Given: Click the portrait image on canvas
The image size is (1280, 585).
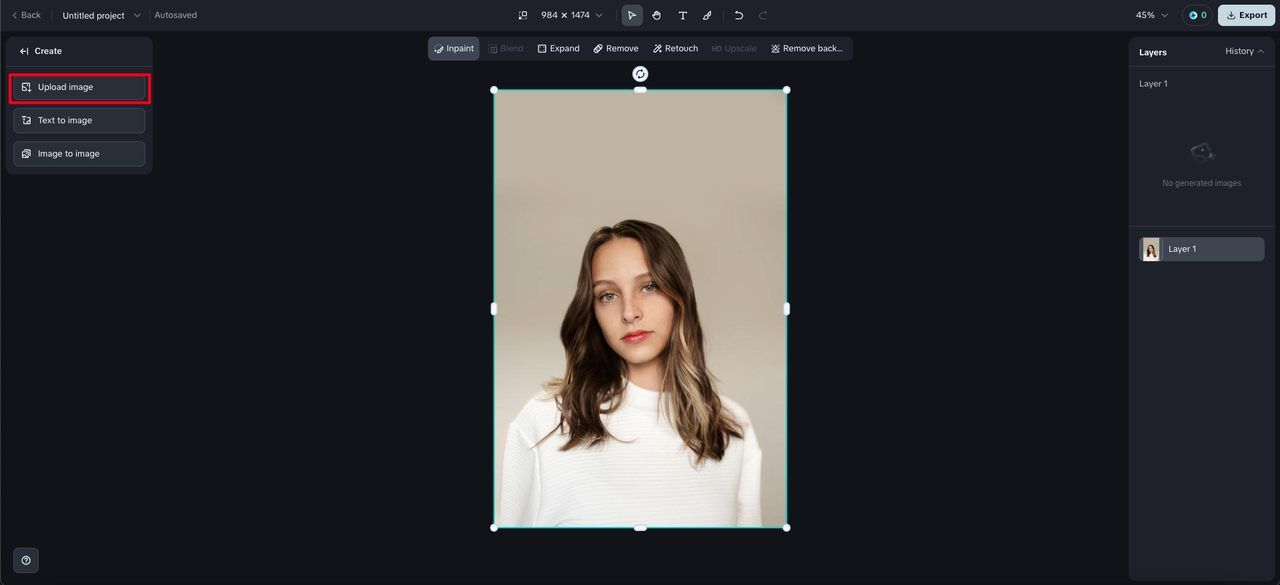Looking at the screenshot, I should 640,309.
